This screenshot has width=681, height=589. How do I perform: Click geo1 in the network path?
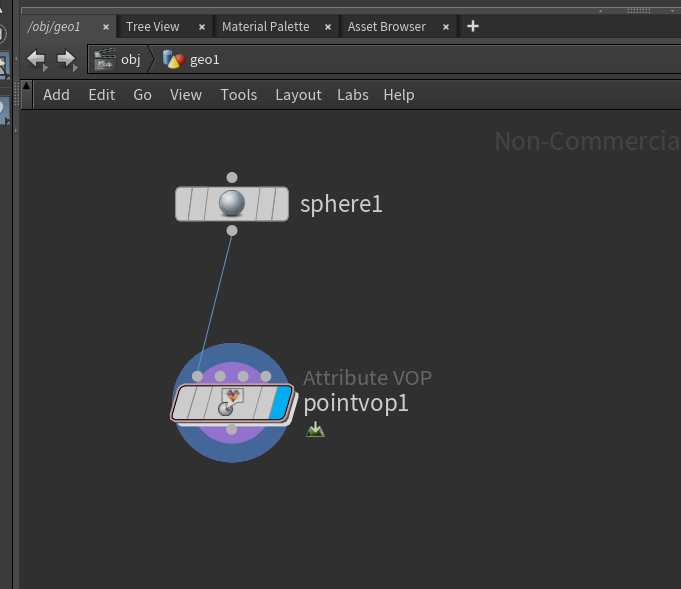205,60
